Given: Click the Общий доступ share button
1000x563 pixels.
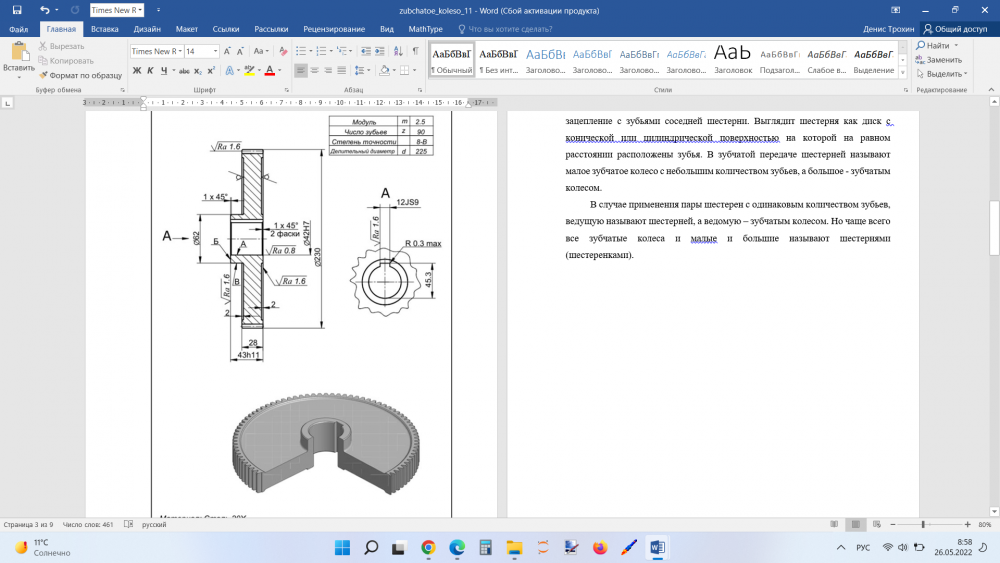Looking at the screenshot, I should click(x=955, y=29).
